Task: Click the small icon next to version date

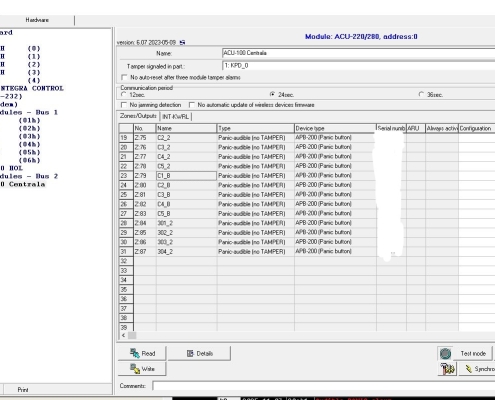Action: click(182, 42)
